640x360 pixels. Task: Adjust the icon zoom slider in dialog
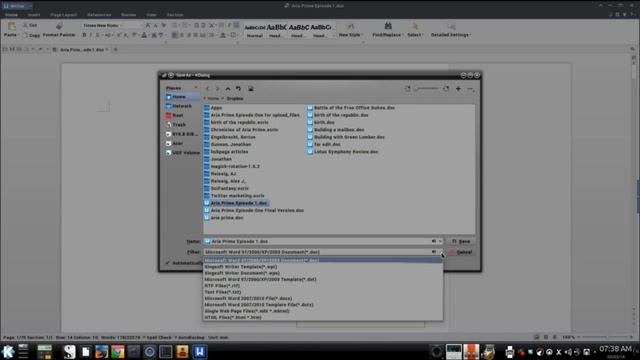[427, 89]
